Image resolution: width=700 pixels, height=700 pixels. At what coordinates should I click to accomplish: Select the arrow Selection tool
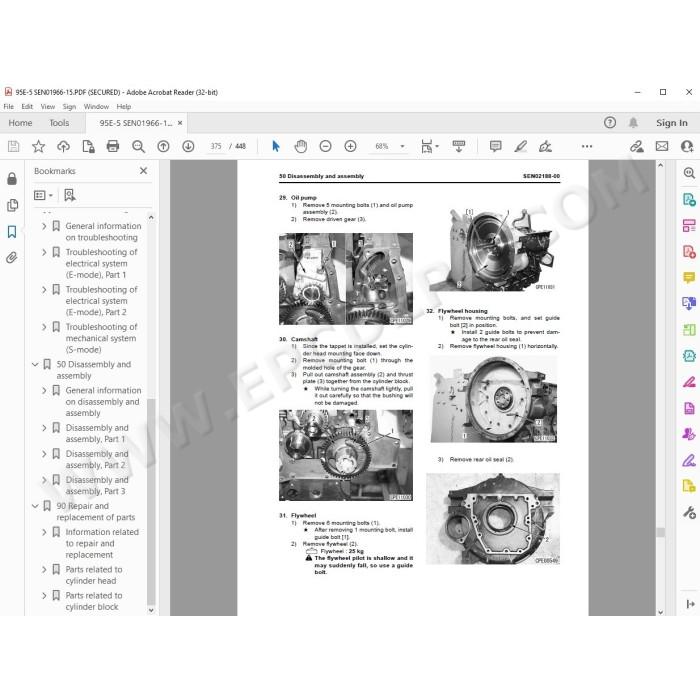pos(275,146)
